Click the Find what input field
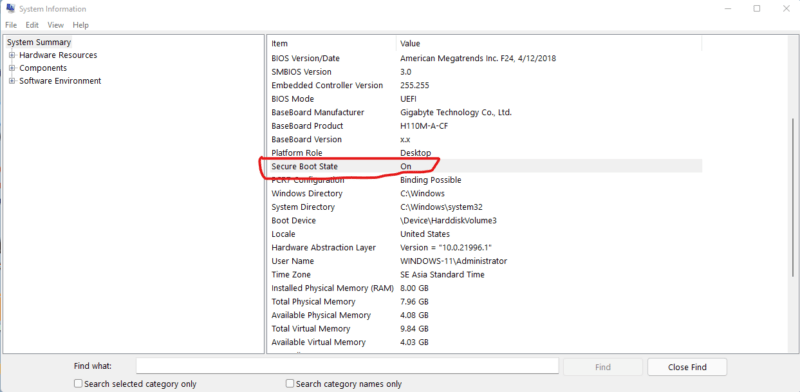Screen dimensions: 800x392 click(x=347, y=366)
